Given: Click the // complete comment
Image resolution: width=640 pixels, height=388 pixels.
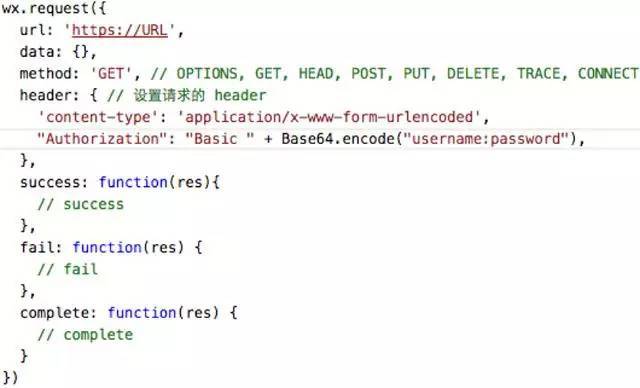Looking at the screenshot, I should pyautogui.click(x=85, y=335).
